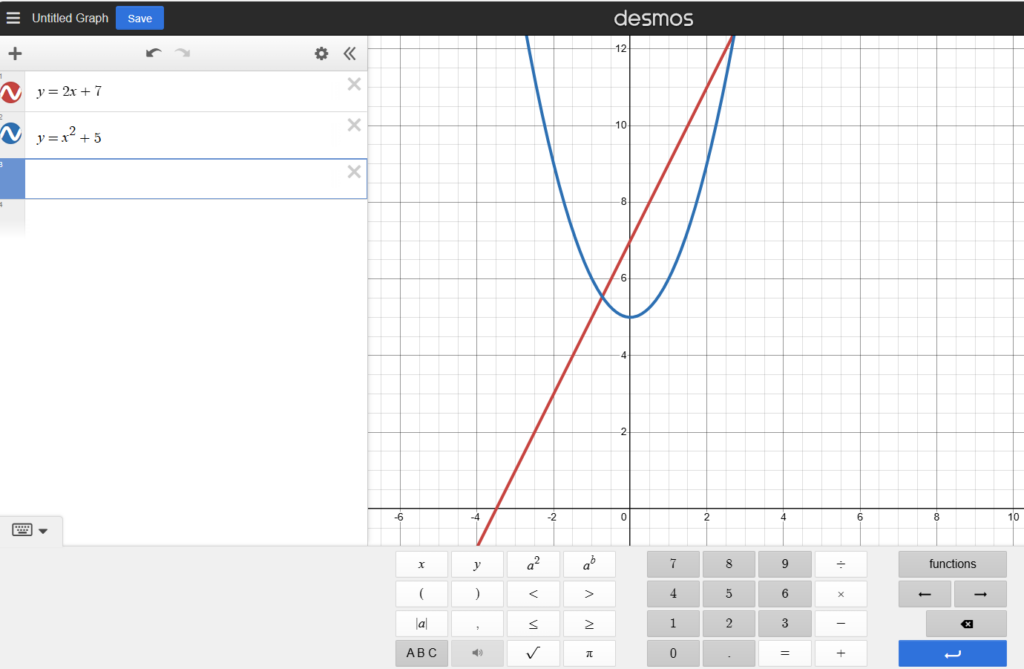
Task: Insert greater-than symbol
Action: click(589, 594)
